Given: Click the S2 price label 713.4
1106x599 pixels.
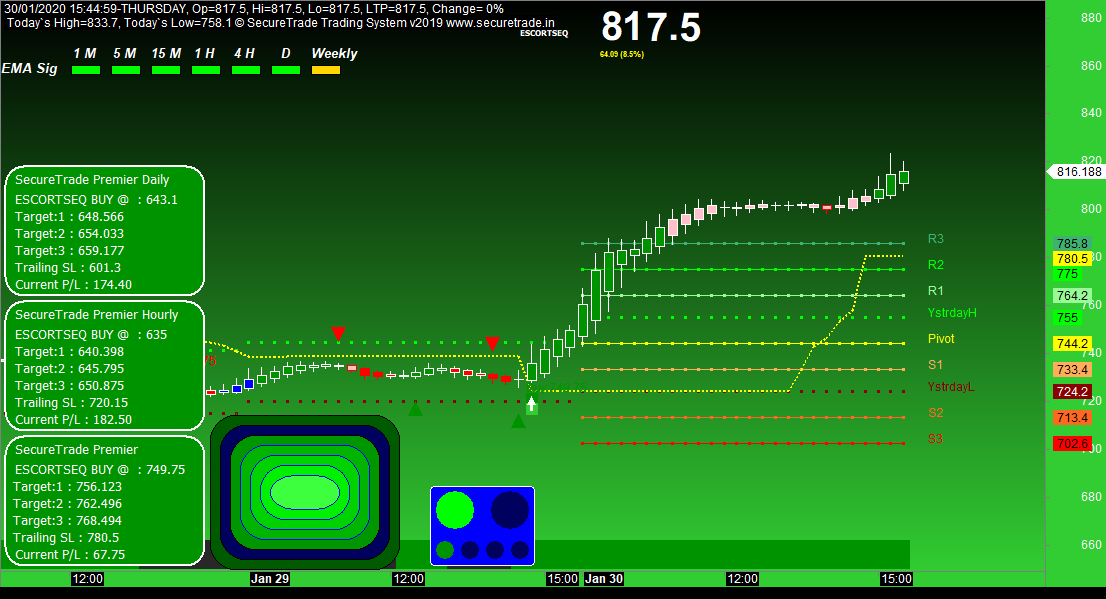Looking at the screenshot, I should click(x=1072, y=418).
